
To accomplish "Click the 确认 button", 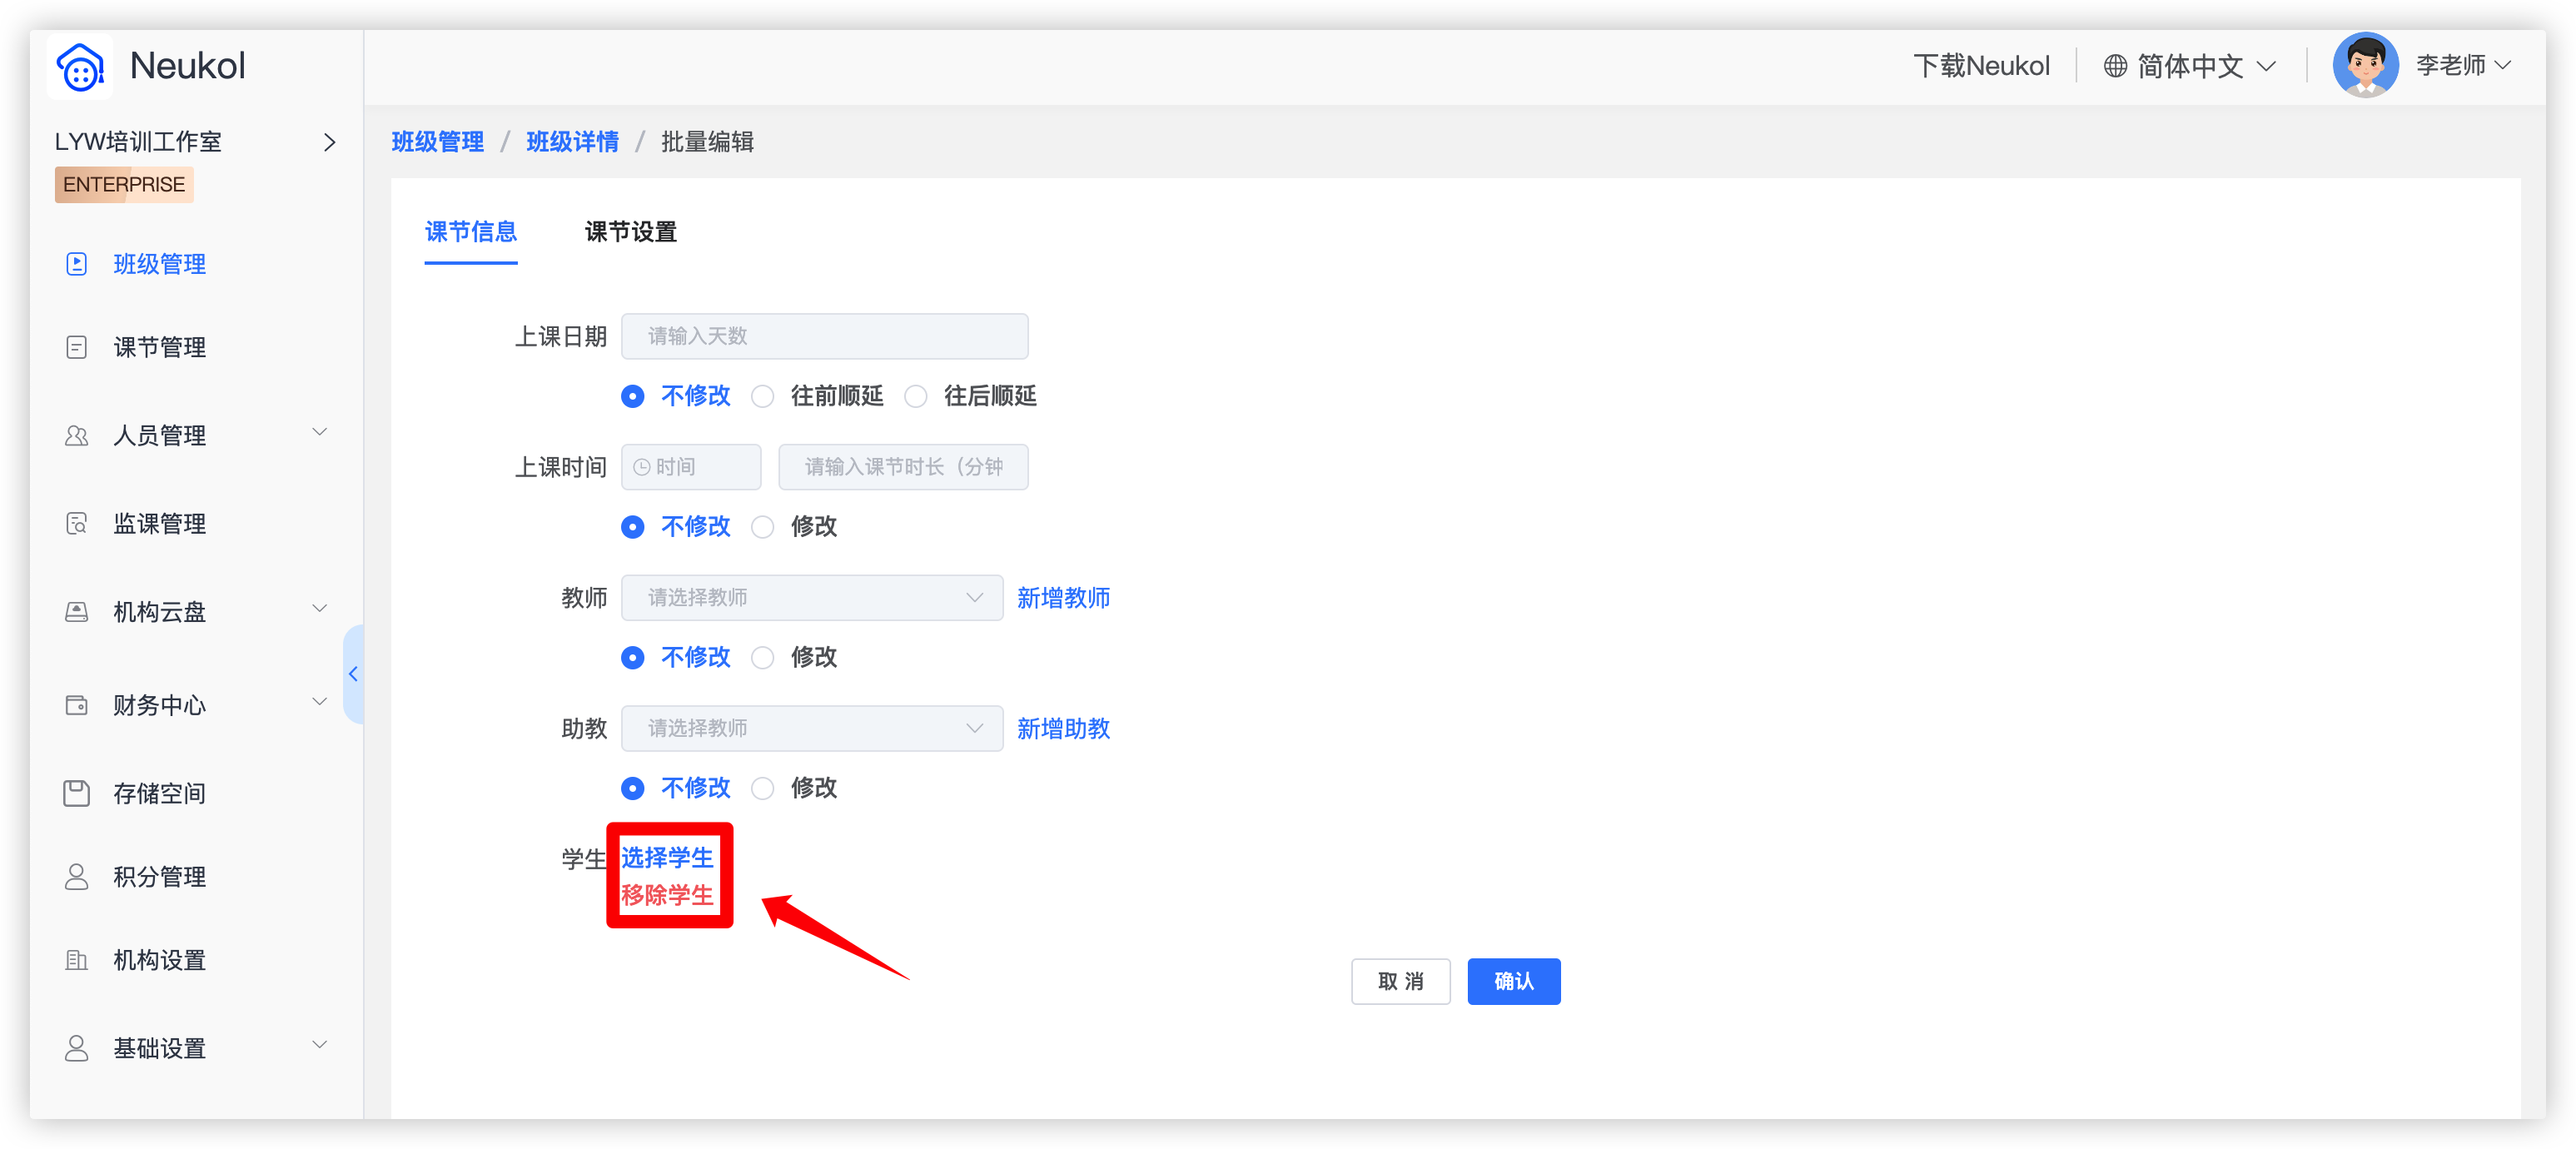I will 1513,982.
